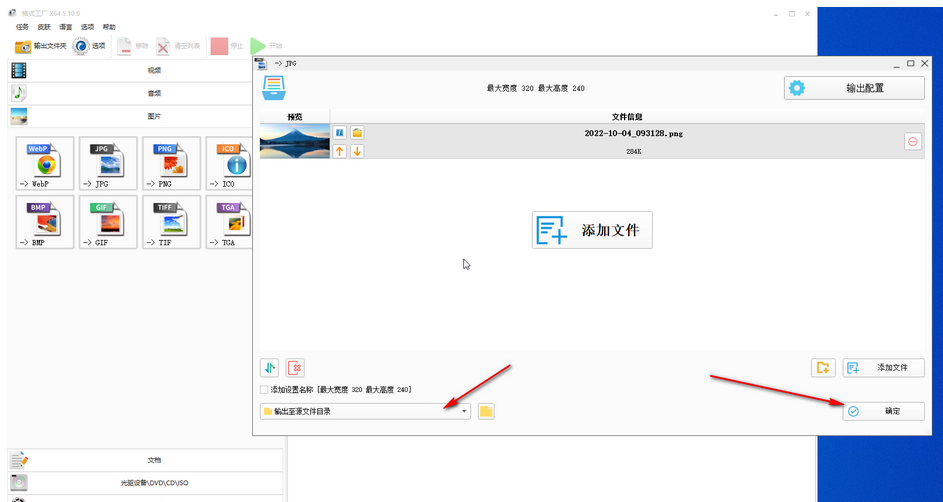
Task: Click 284K file size text
Action: click(633, 152)
